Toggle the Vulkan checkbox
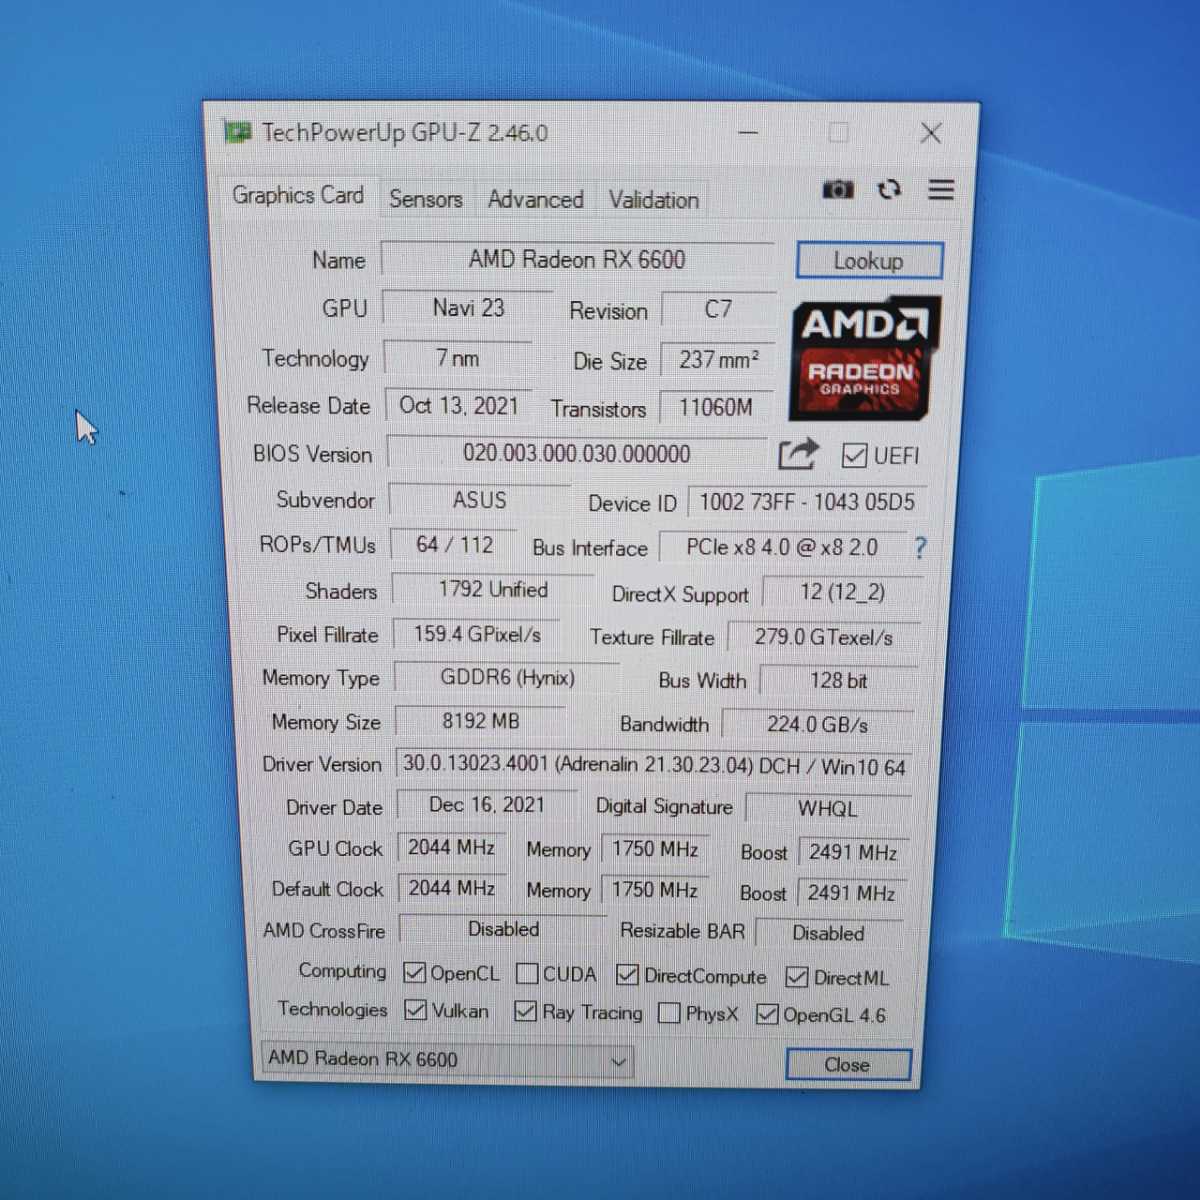 pyautogui.click(x=415, y=1011)
